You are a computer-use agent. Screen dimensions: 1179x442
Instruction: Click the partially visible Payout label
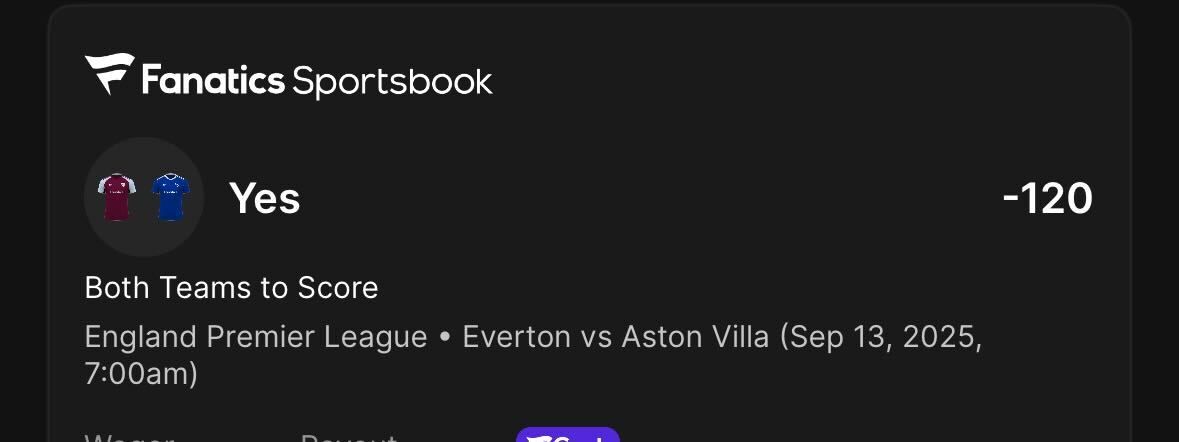tap(349, 437)
